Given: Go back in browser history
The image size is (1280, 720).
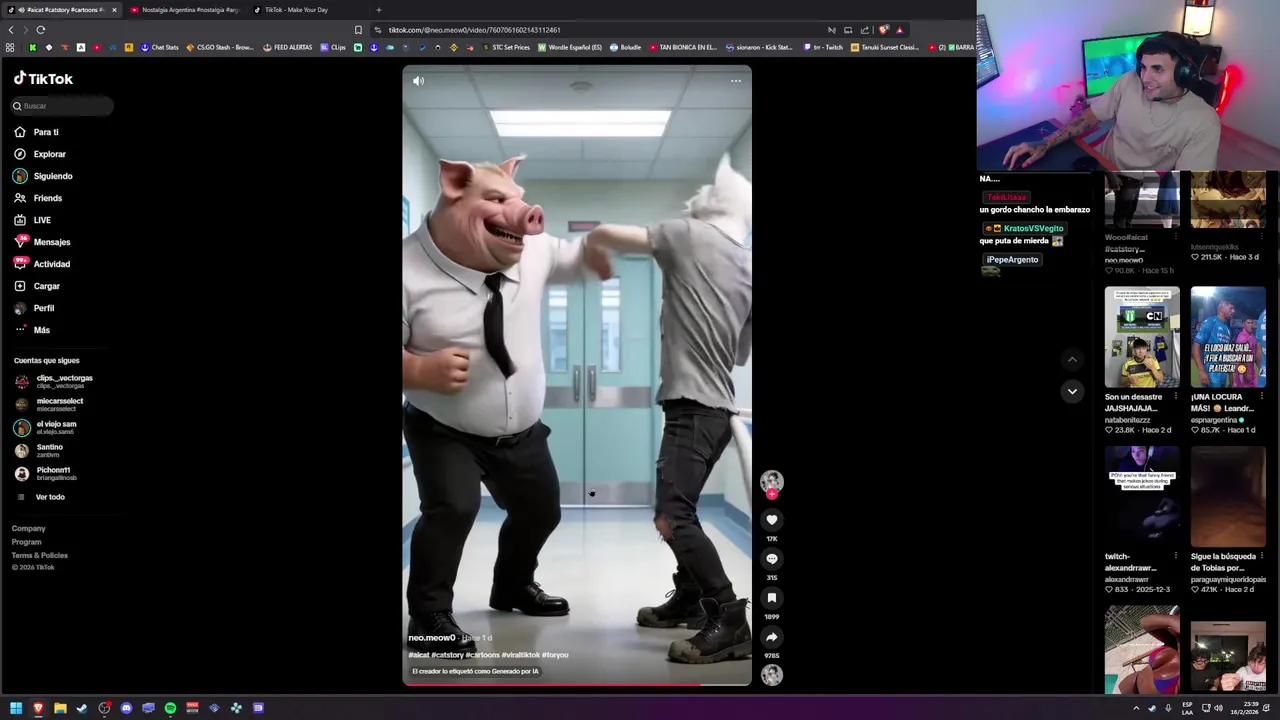Looking at the screenshot, I should coord(11,30).
